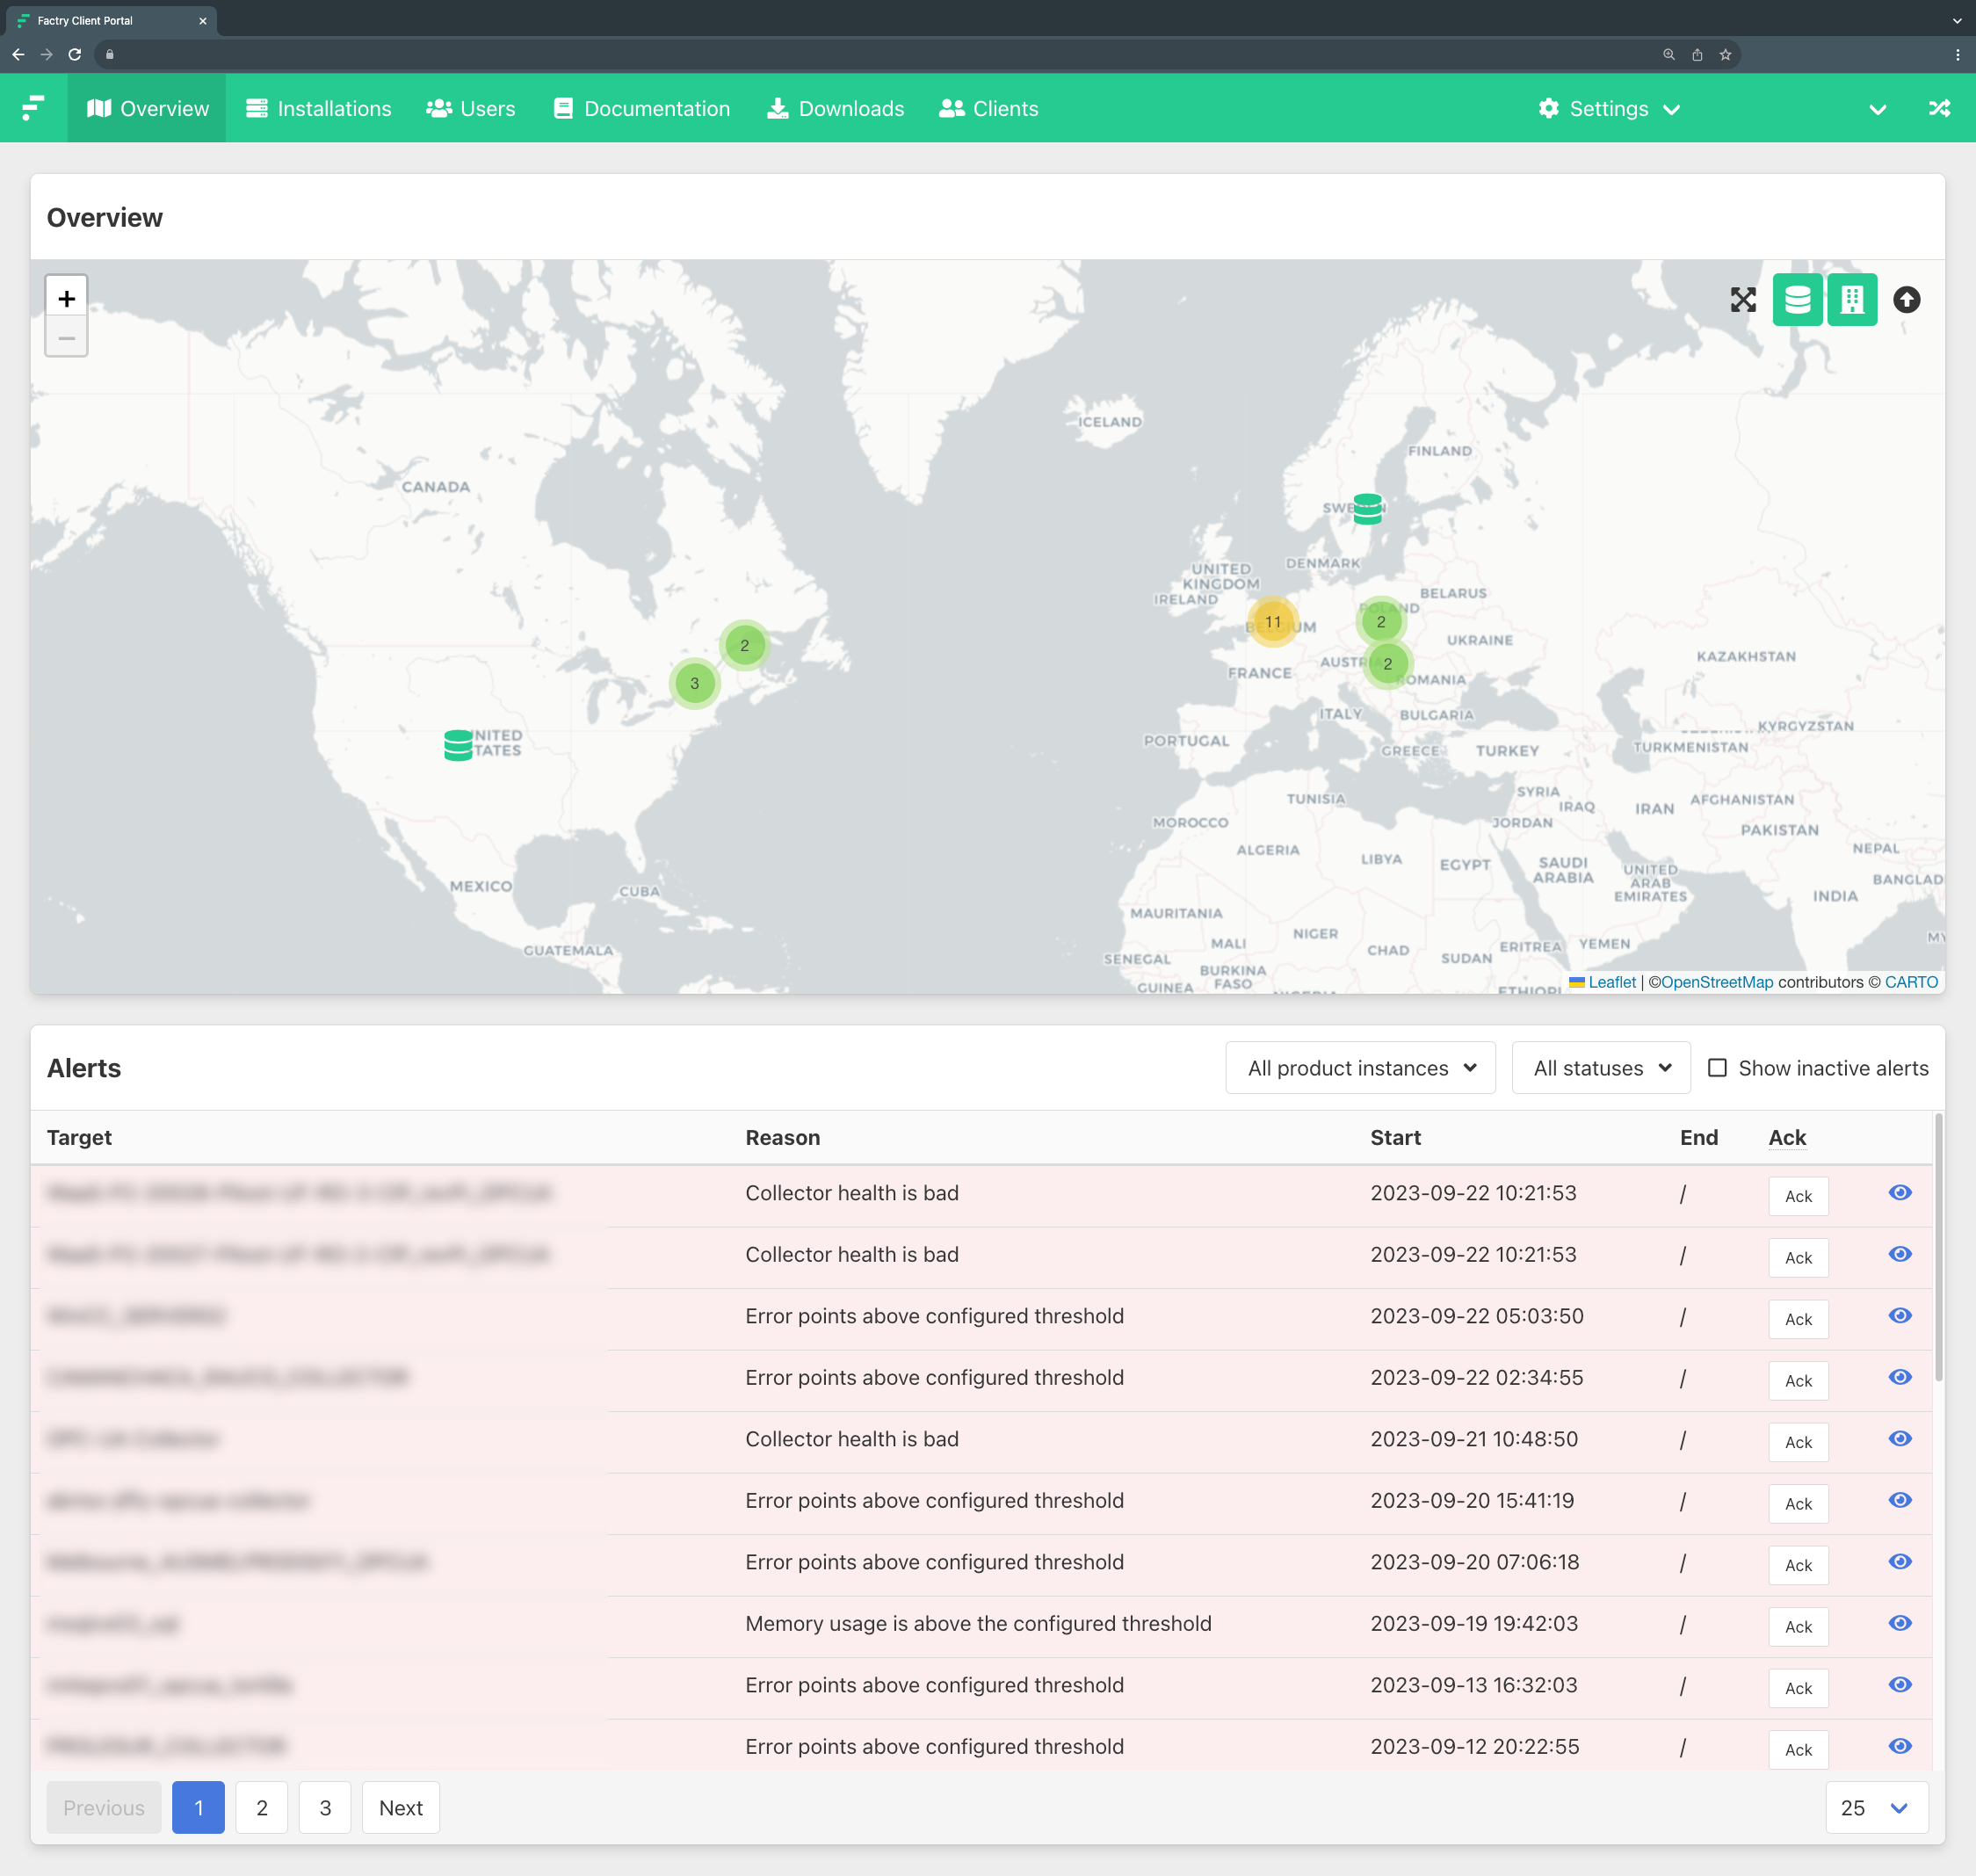Image resolution: width=1976 pixels, height=1876 pixels.
Task: Open the Installations tab
Action: pyautogui.click(x=319, y=108)
